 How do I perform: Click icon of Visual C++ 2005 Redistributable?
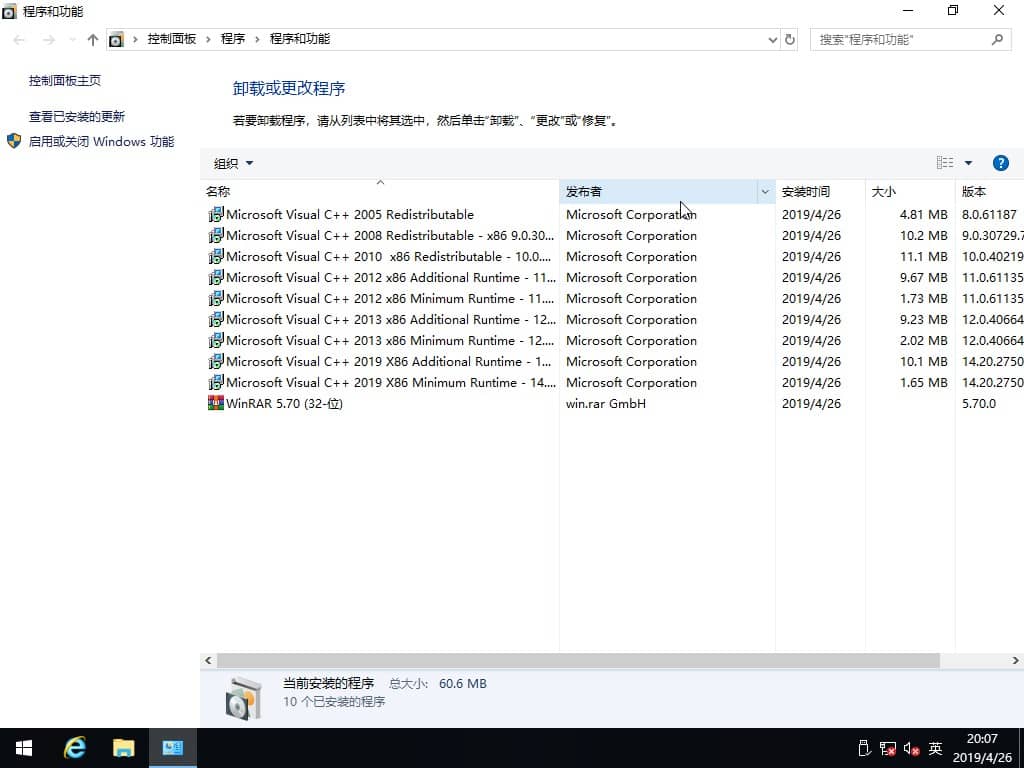pyautogui.click(x=216, y=214)
